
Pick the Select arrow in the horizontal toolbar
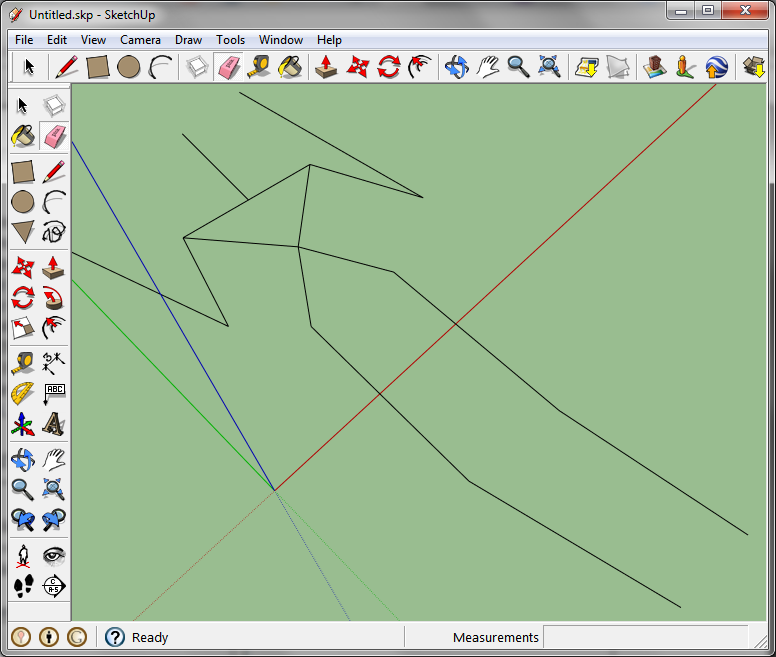tap(29, 67)
